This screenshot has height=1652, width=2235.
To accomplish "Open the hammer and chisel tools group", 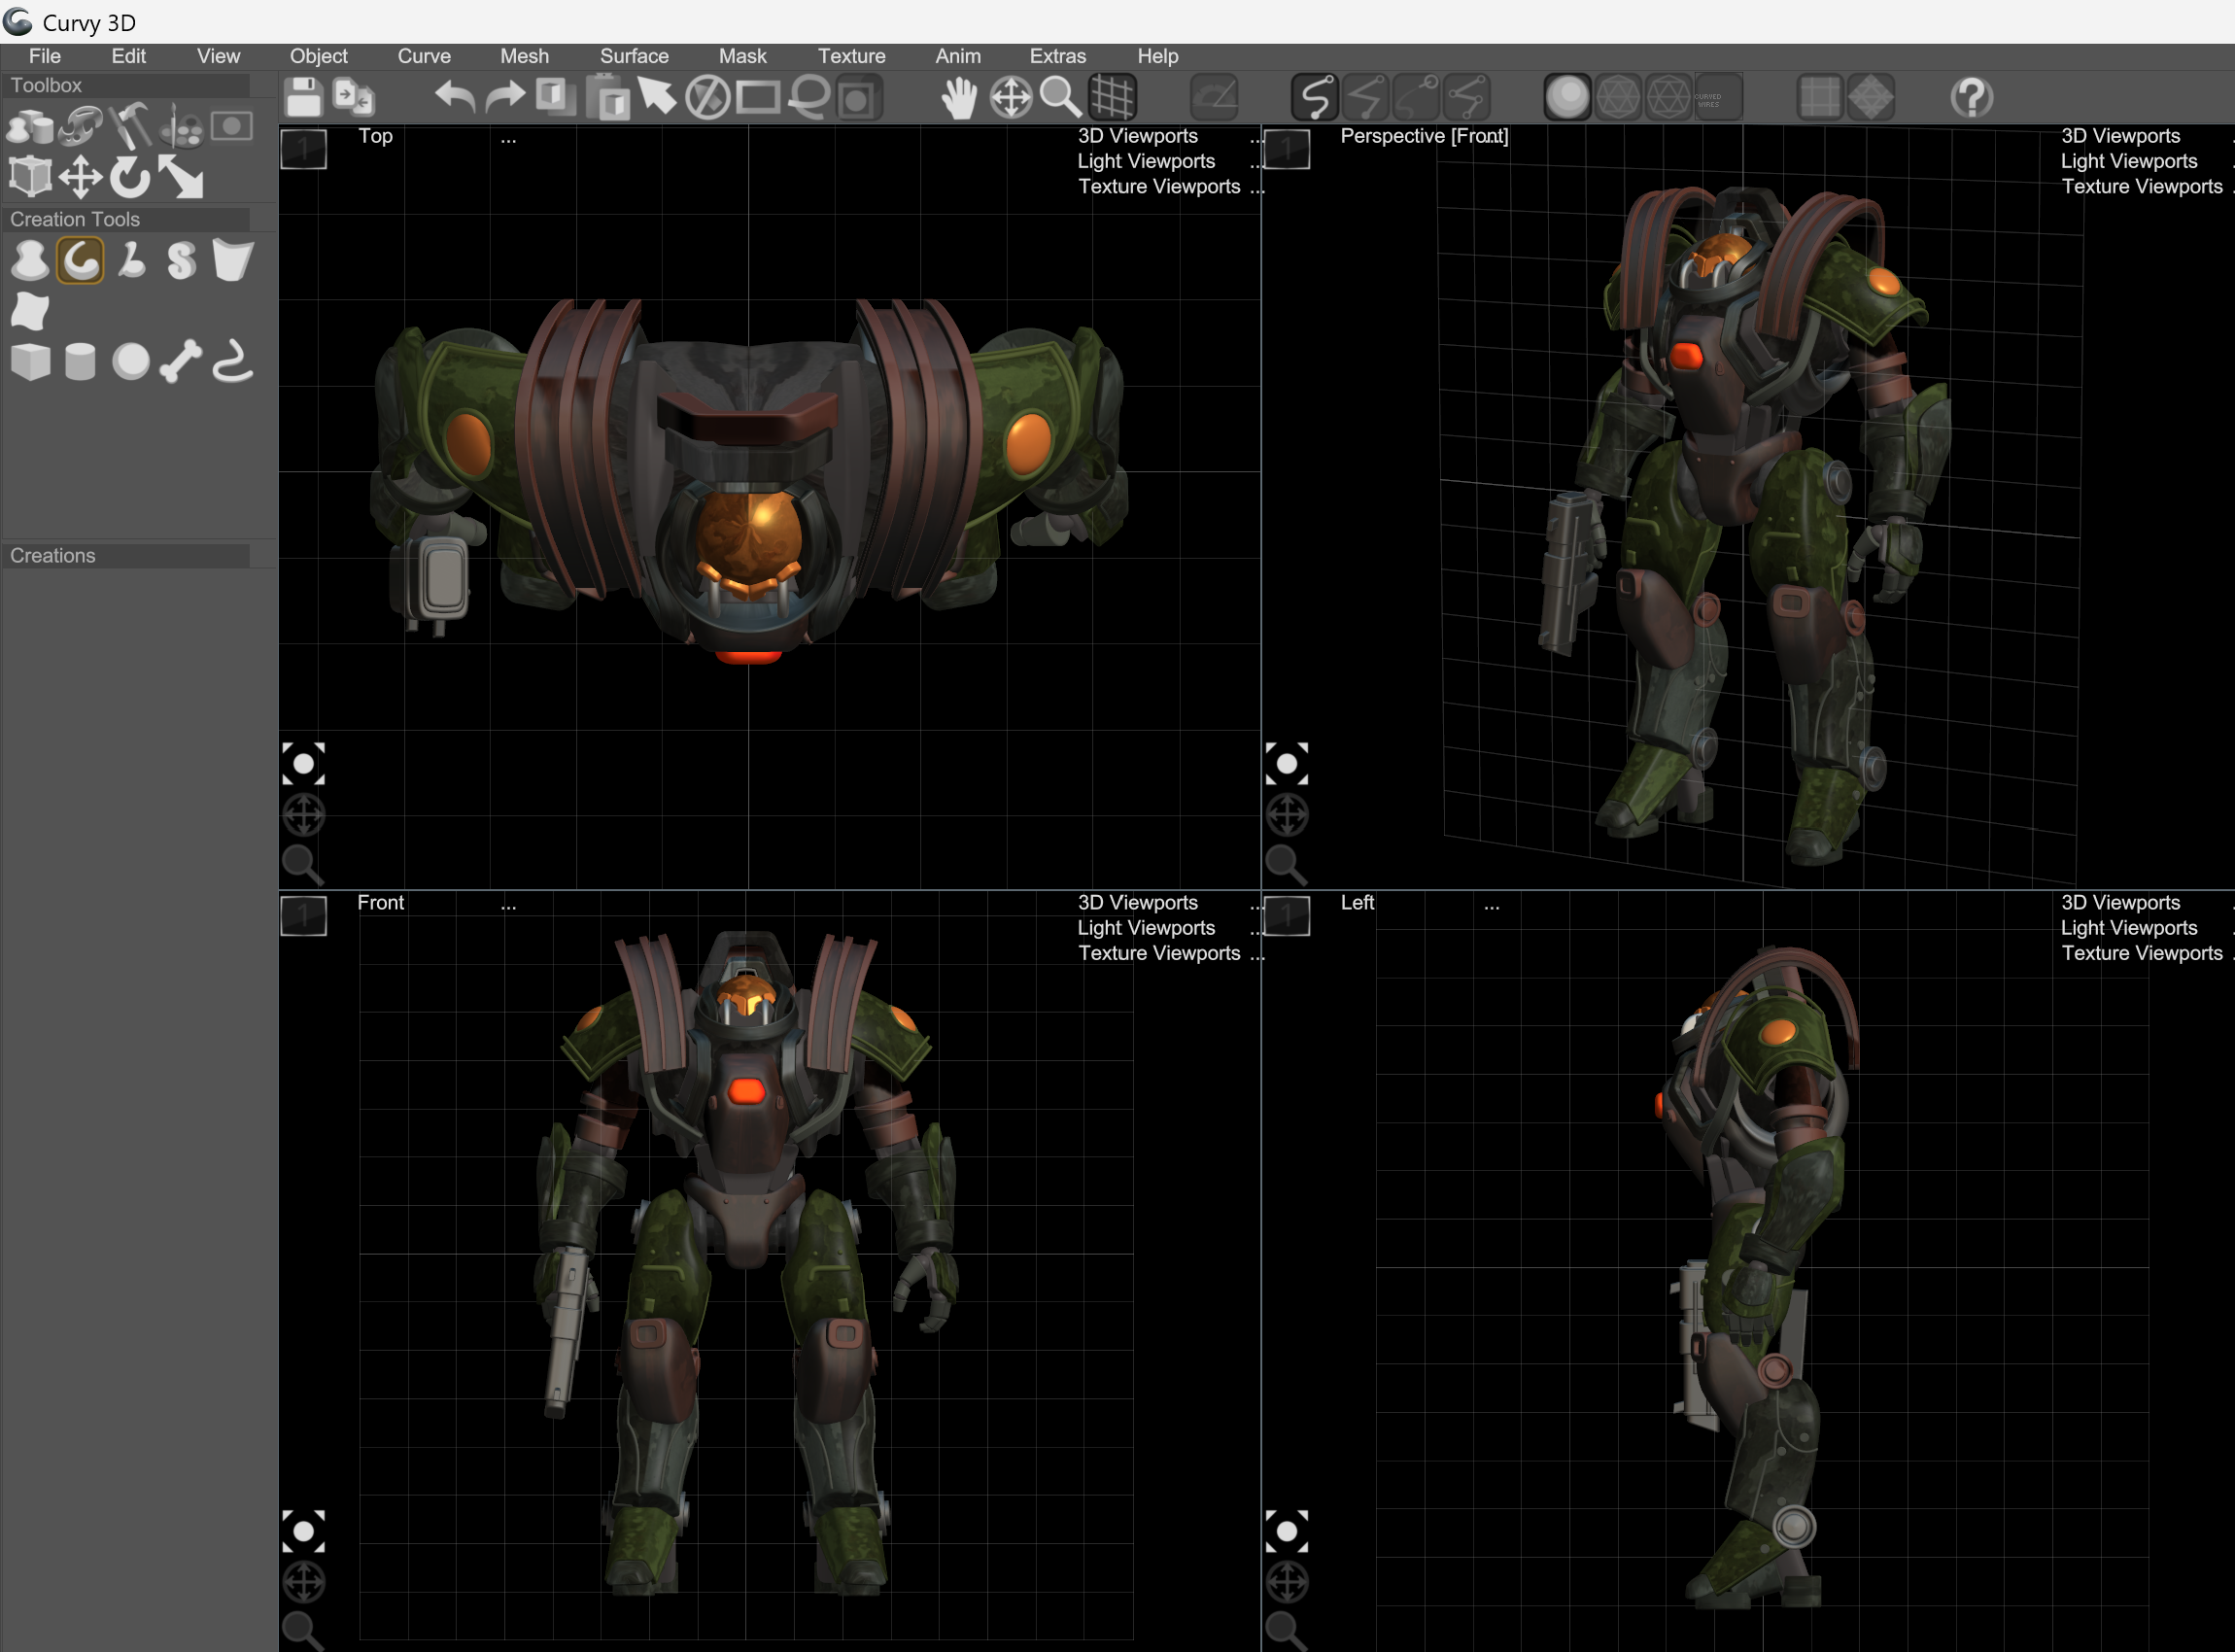I will (x=131, y=127).
